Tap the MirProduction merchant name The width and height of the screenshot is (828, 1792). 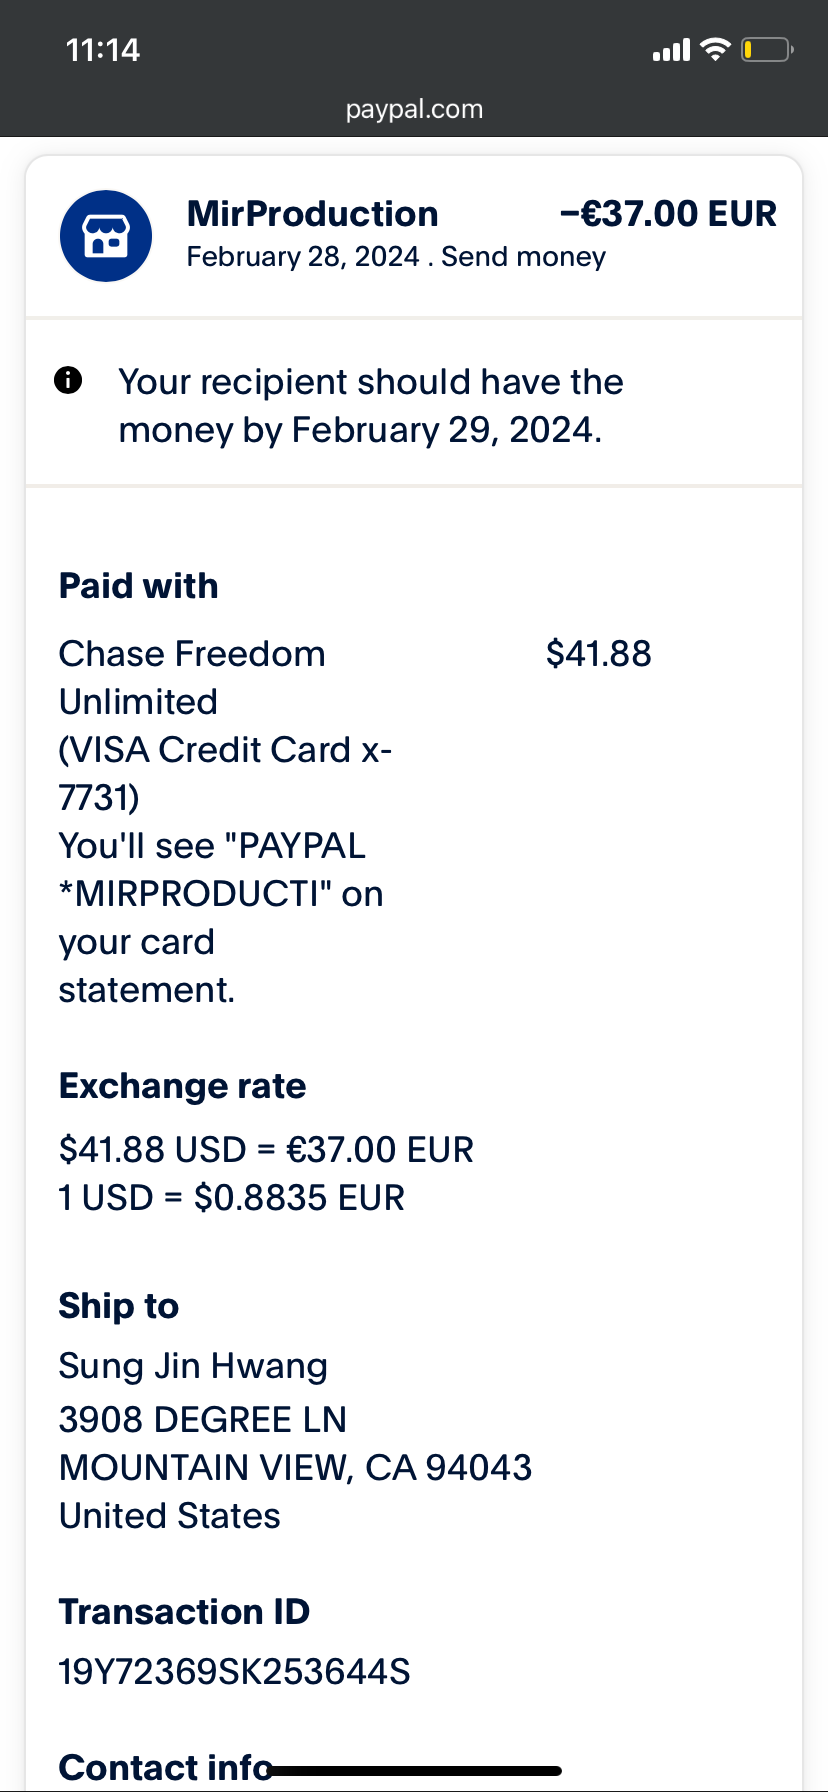312,214
